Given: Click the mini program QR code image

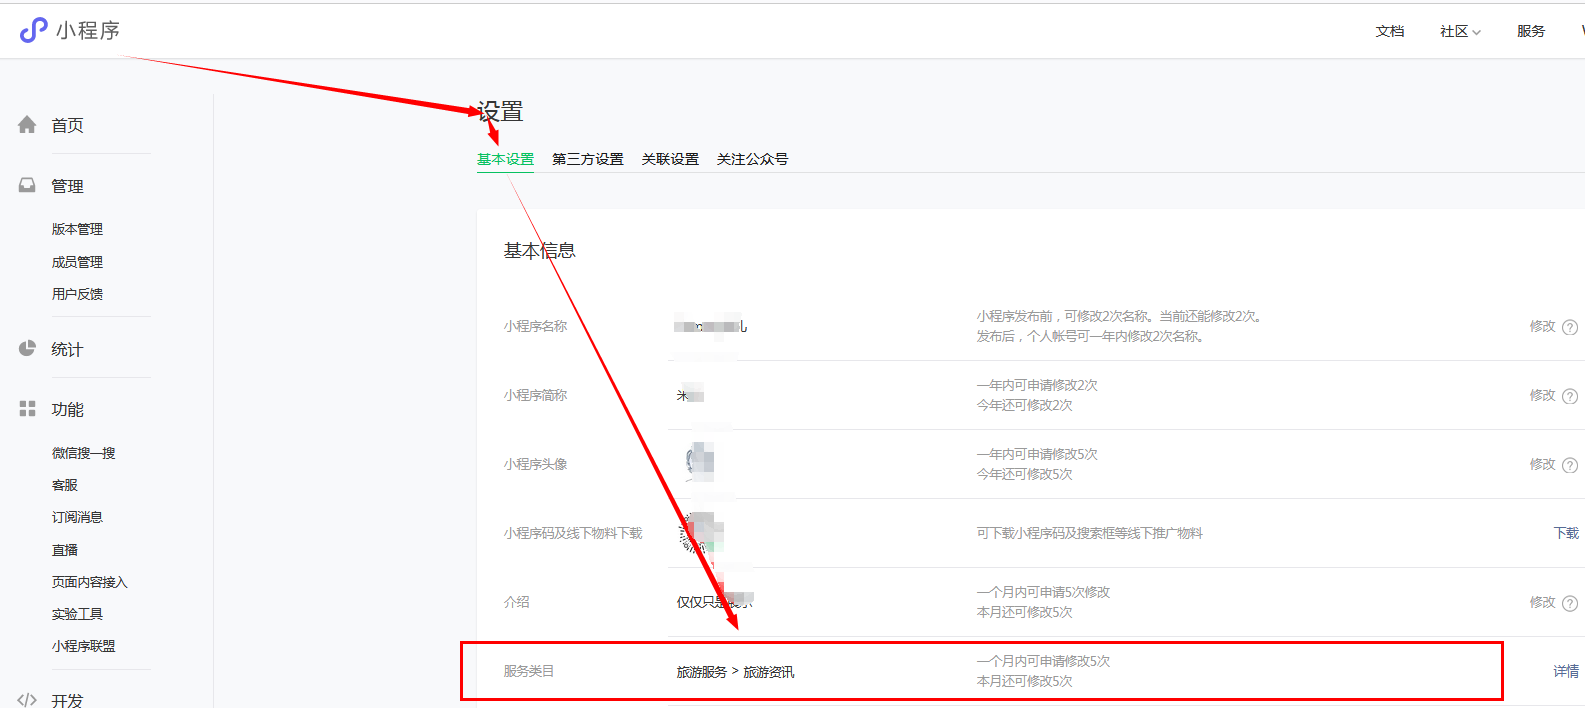Looking at the screenshot, I should [701, 533].
